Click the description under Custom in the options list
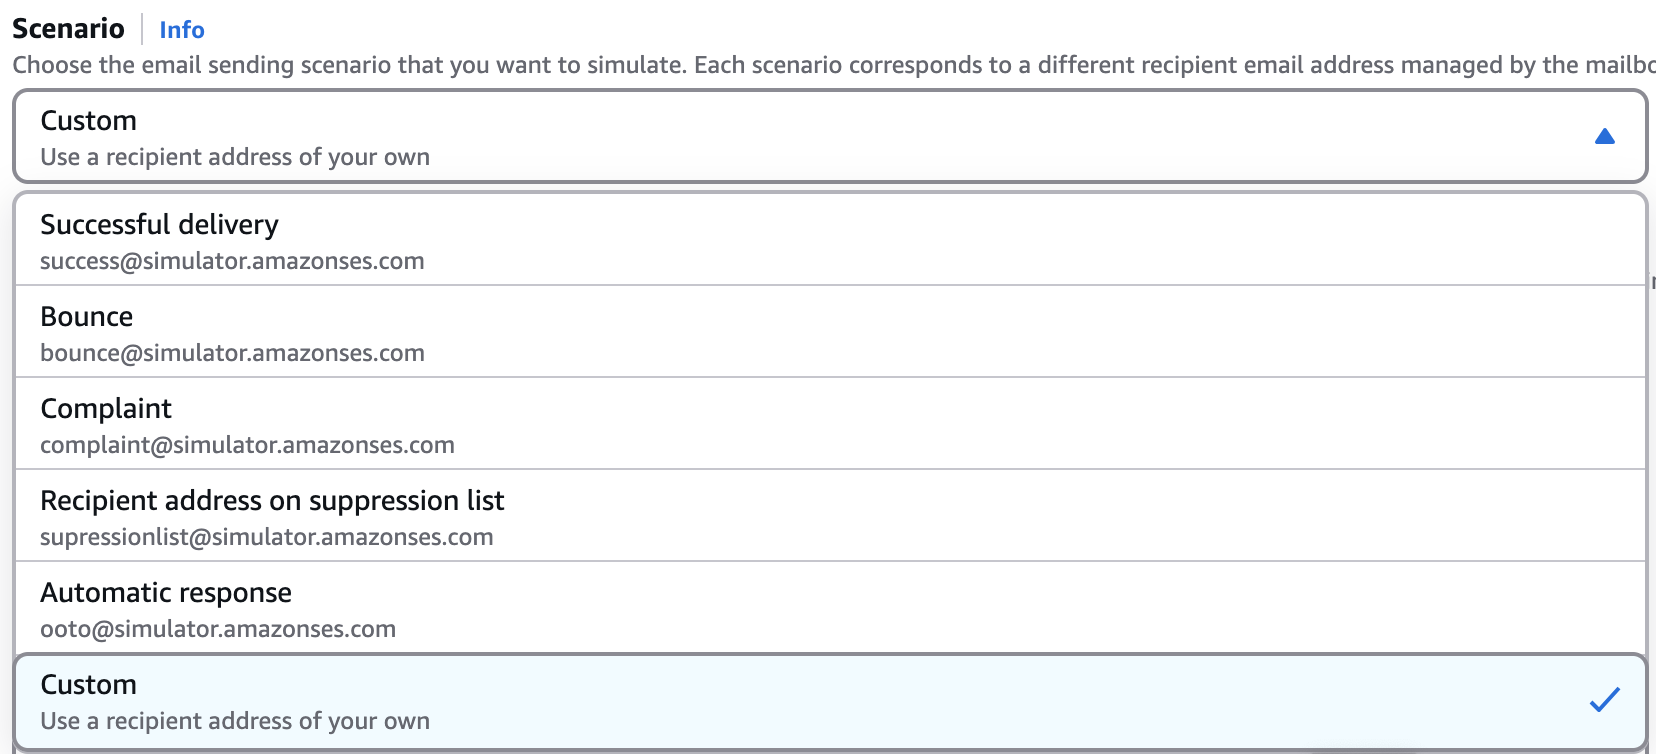The width and height of the screenshot is (1656, 754). (235, 721)
